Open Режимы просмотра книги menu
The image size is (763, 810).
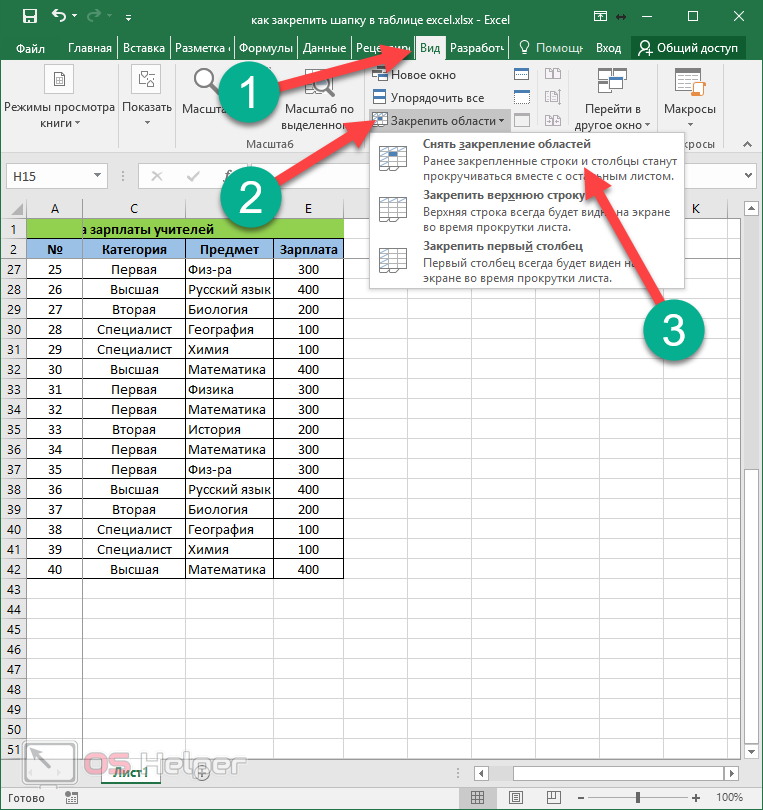59,98
